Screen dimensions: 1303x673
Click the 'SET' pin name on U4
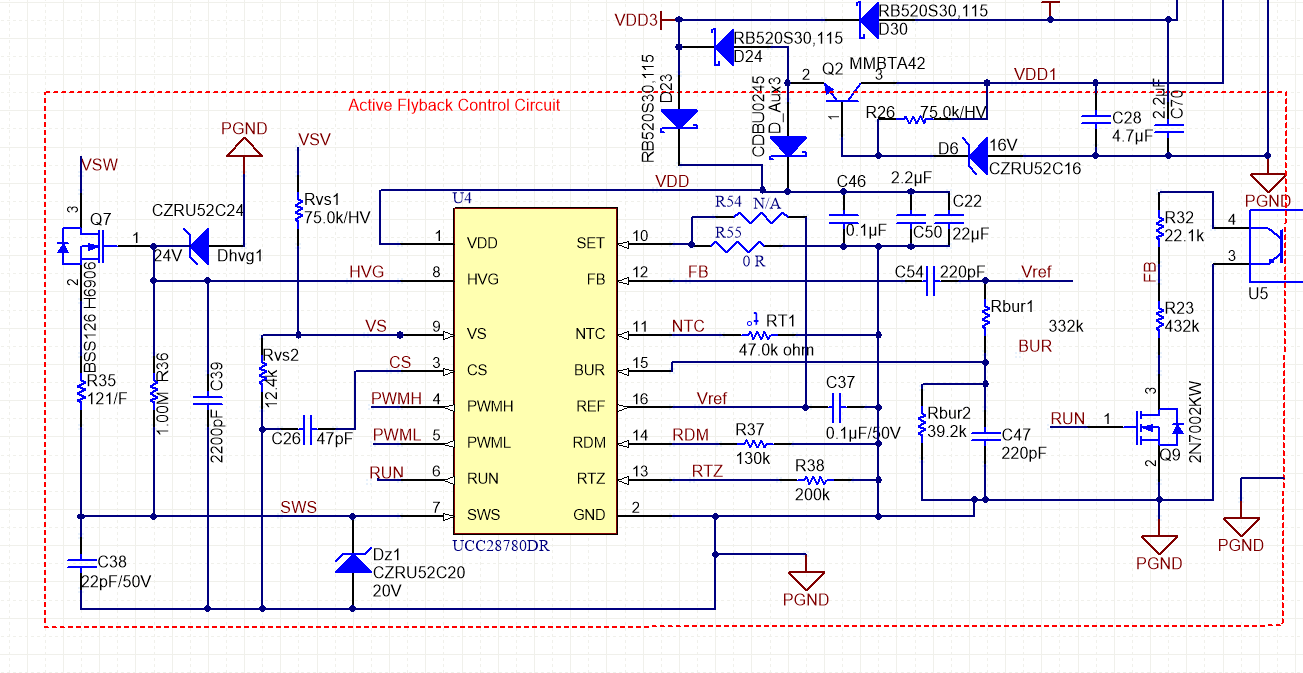pos(591,243)
